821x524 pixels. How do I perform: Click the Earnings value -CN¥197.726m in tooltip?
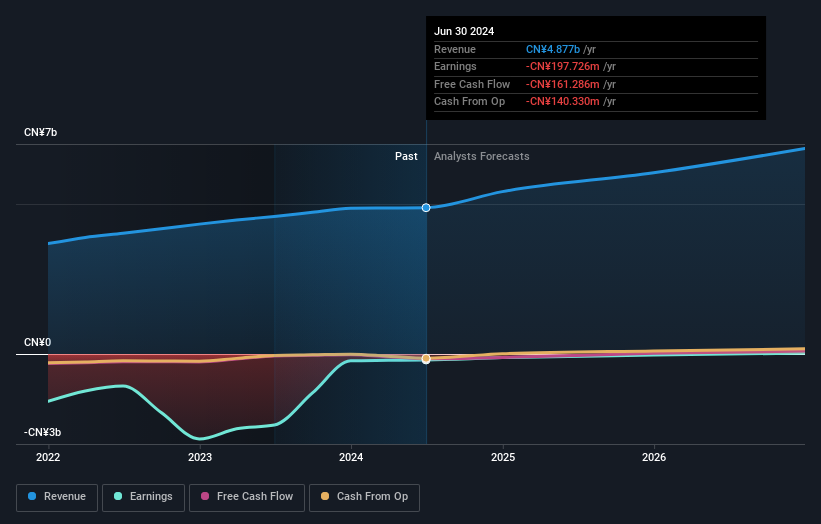tap(563, 66)
